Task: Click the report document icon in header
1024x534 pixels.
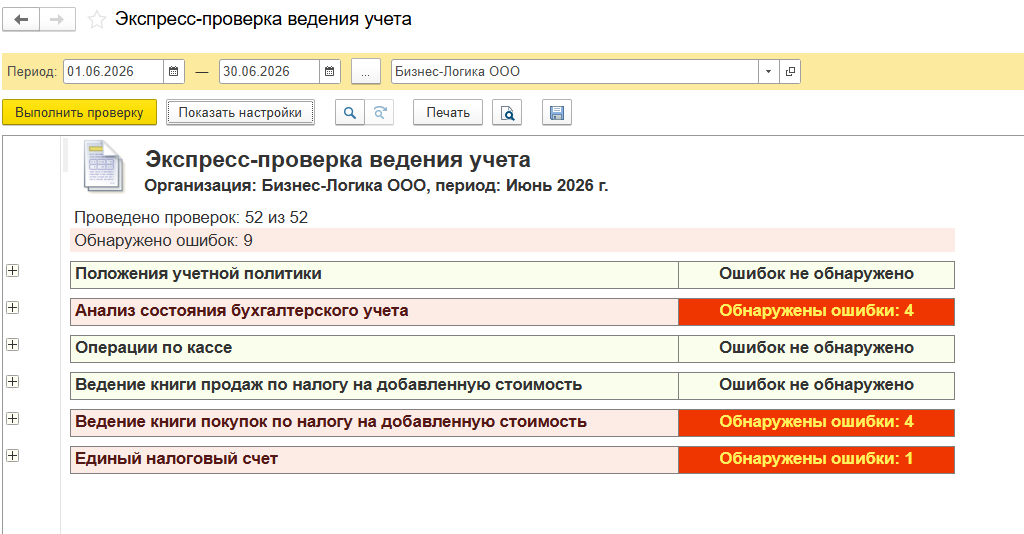Action: [x=103, y=167]
